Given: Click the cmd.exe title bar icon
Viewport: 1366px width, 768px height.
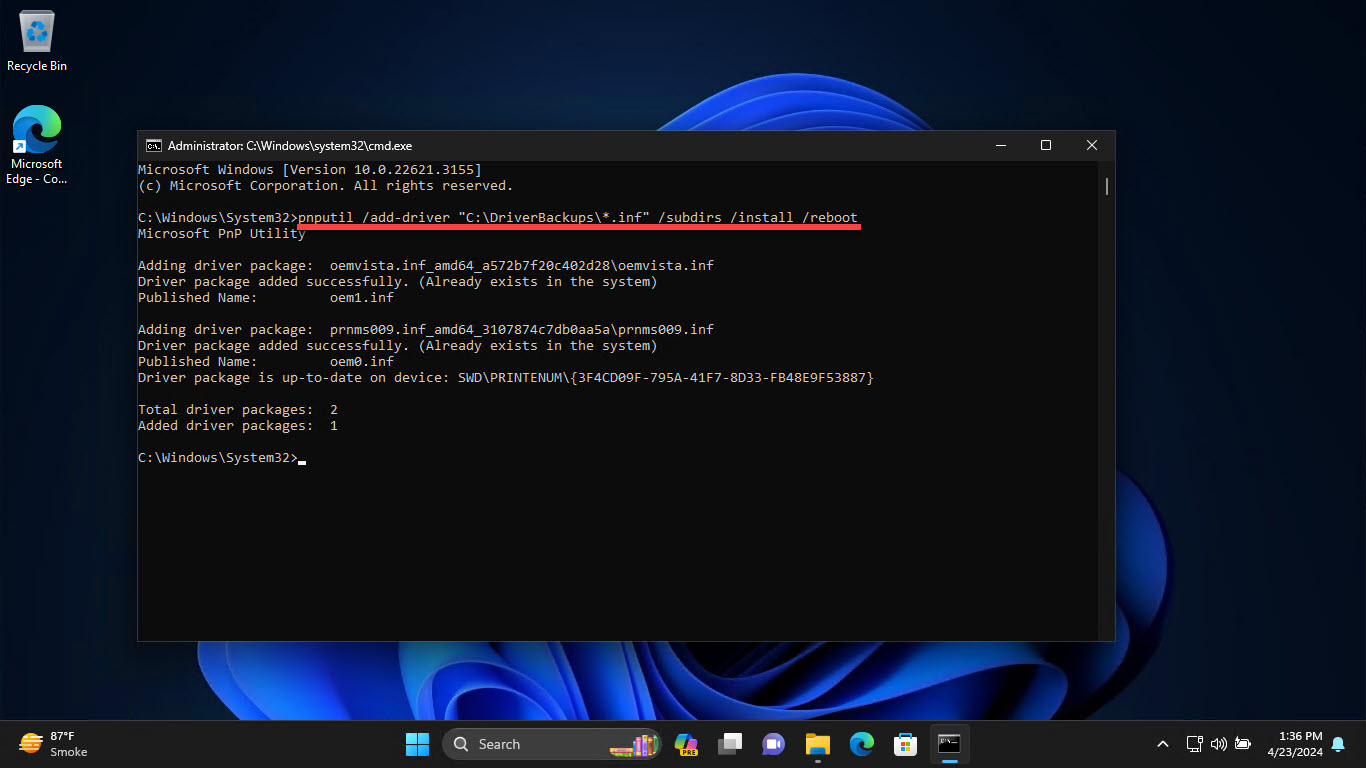Looking at the screenshot, I should [x=154, y=146].
